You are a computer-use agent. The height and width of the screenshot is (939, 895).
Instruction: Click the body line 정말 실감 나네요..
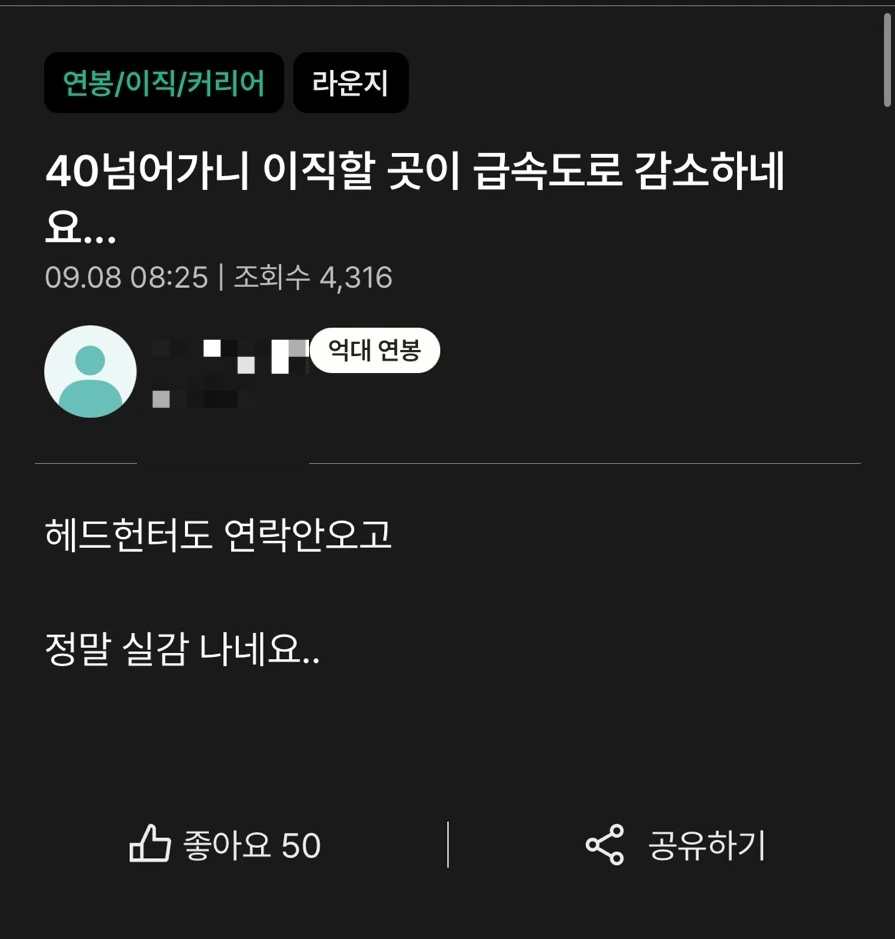pos(182,649)
